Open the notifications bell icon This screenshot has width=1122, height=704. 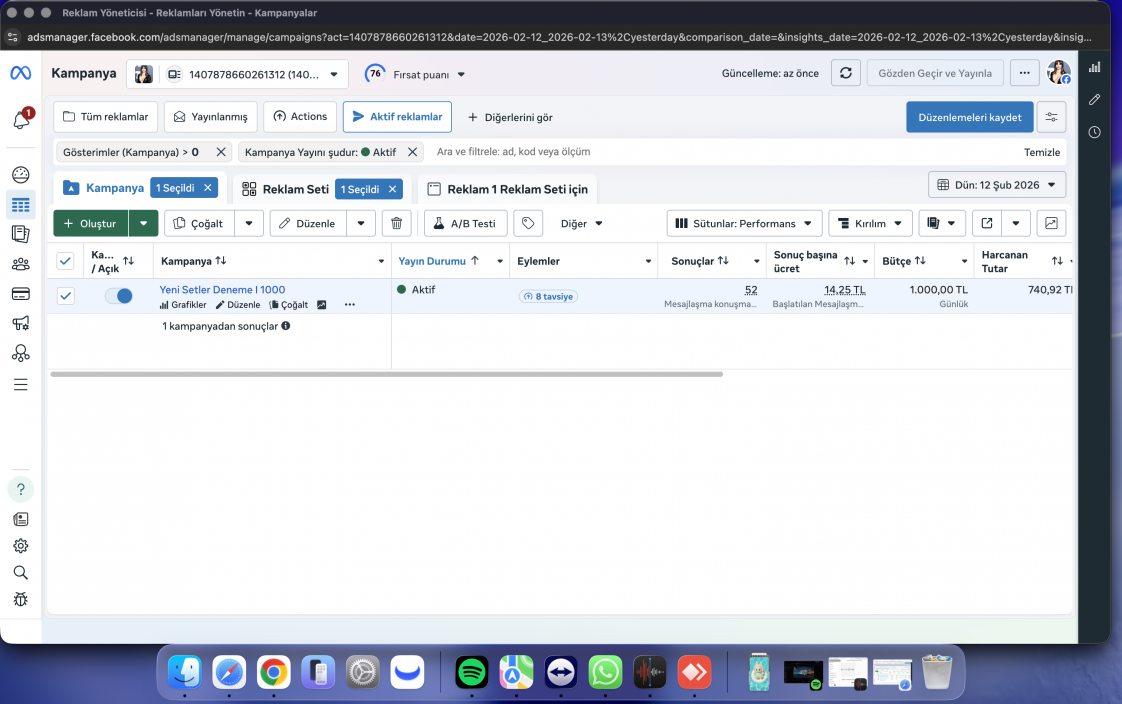click(x=21, y=119)
